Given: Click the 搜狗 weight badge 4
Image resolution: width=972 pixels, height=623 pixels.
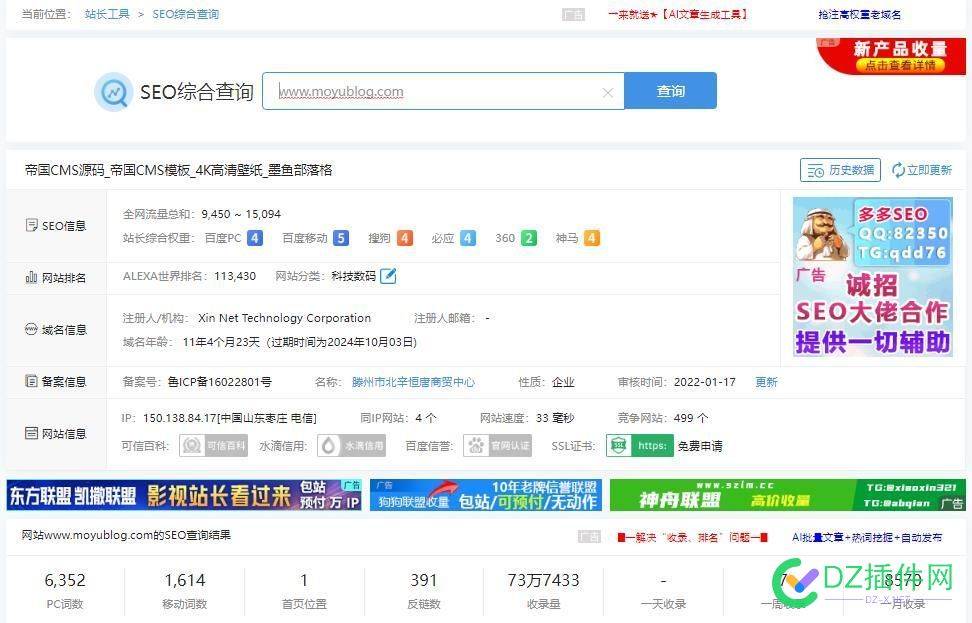Looking at the screenshot, I should pos(405,238).
